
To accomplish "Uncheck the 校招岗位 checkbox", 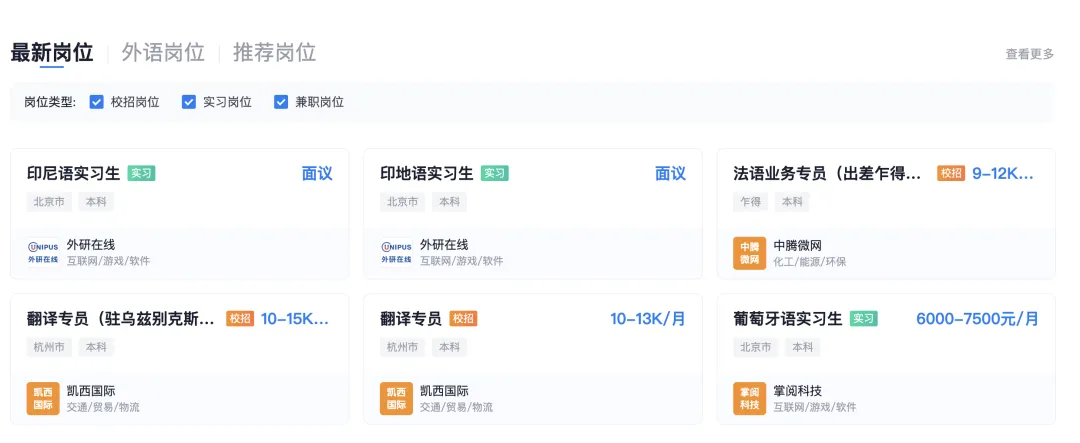I will pos(97,102).
